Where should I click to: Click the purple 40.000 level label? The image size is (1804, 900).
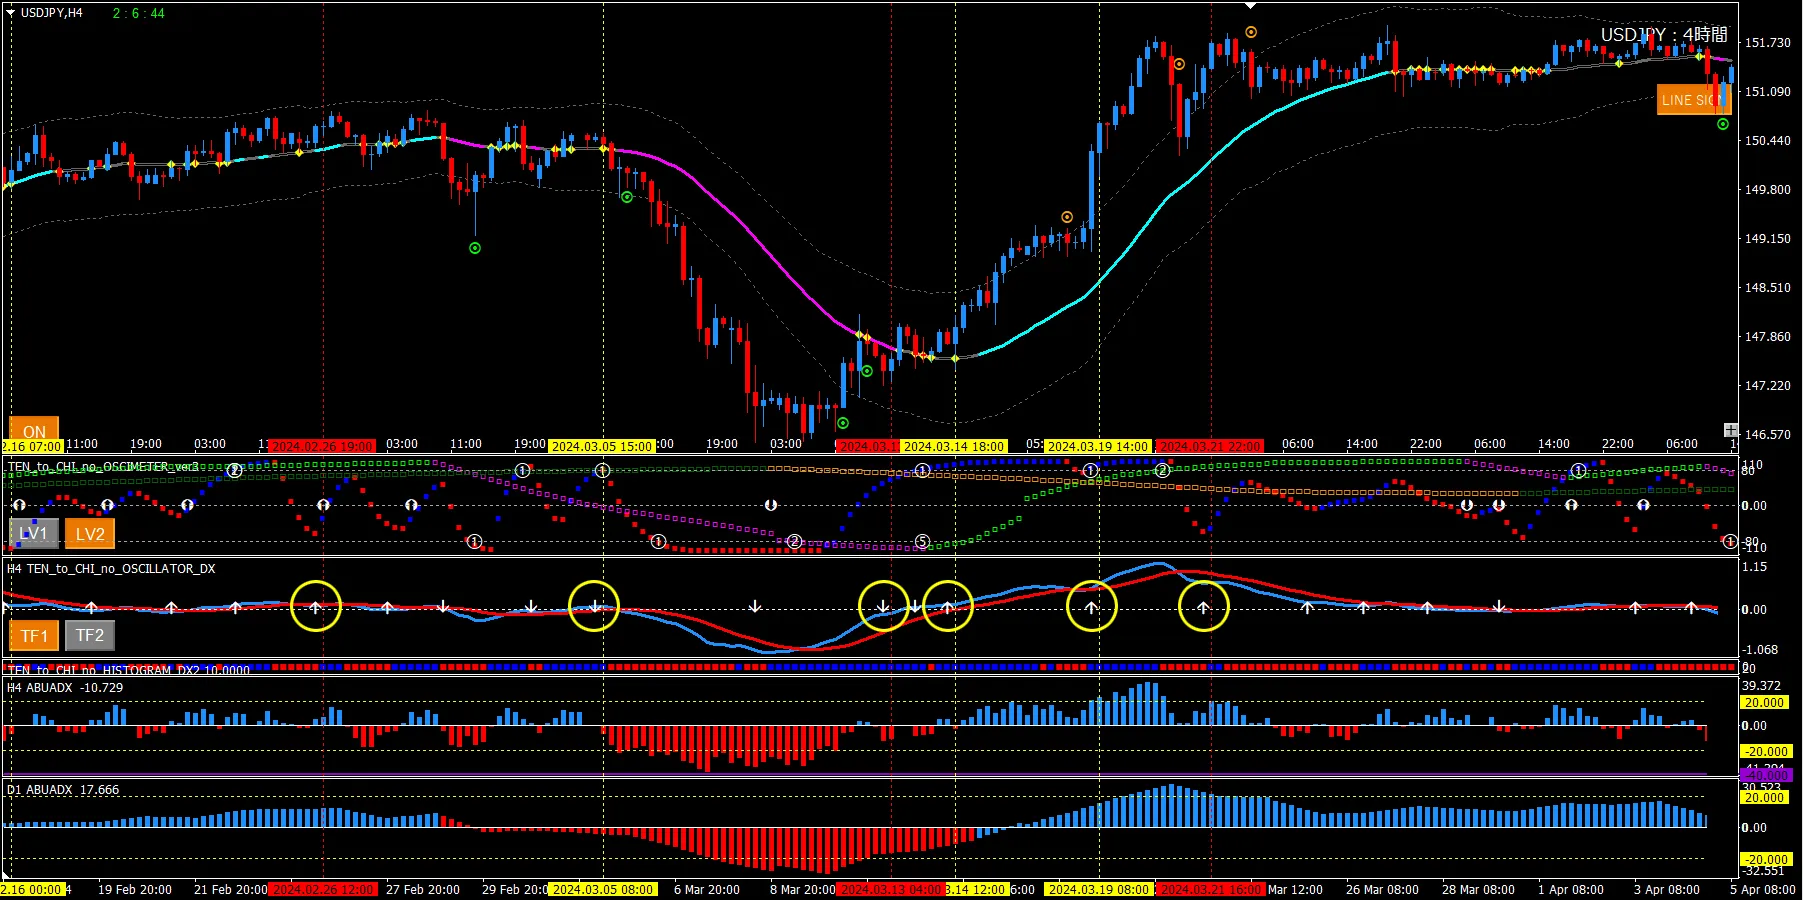coord(1766,775)
